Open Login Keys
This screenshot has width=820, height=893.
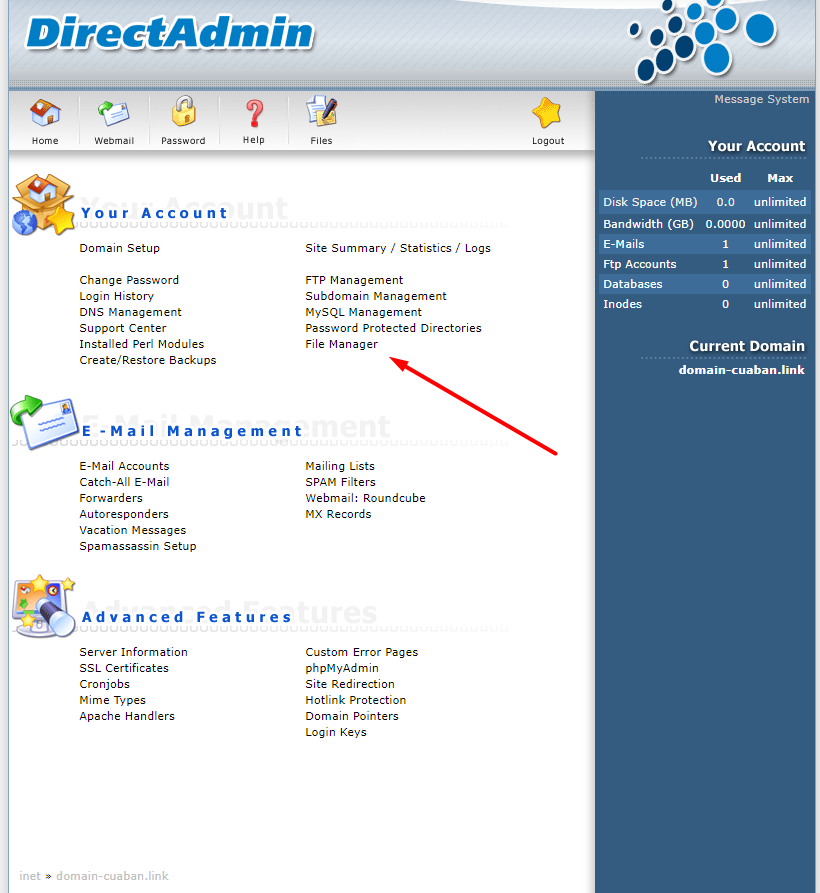point(336,732)
